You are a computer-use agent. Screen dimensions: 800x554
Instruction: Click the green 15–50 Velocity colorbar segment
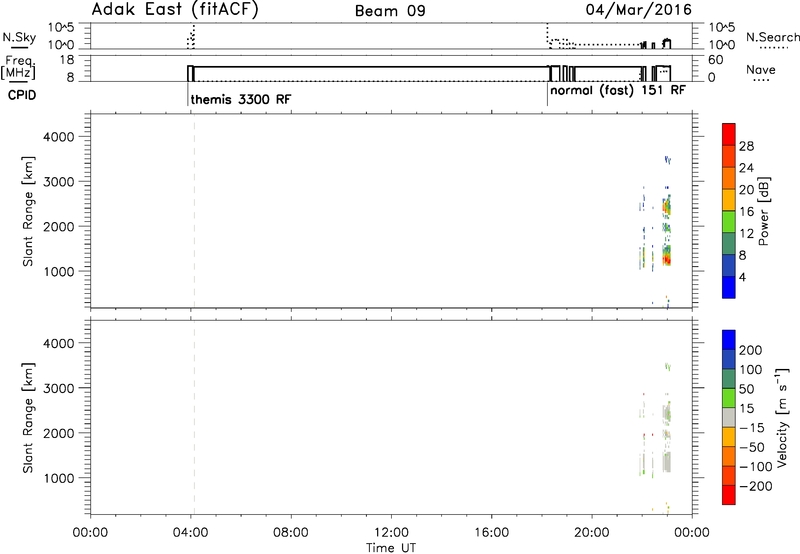pos(729,398)
